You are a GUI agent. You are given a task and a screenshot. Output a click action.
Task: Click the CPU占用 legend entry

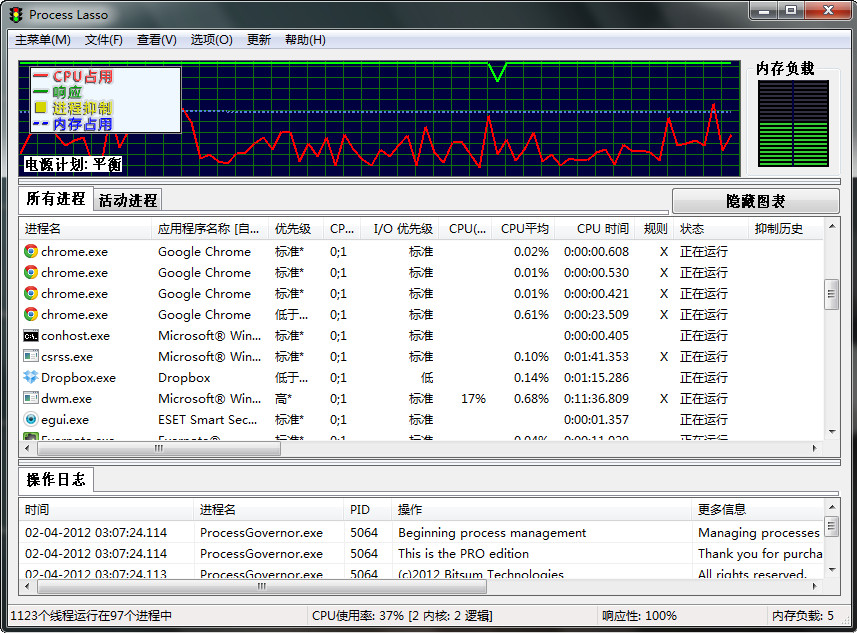coord(72,77)
